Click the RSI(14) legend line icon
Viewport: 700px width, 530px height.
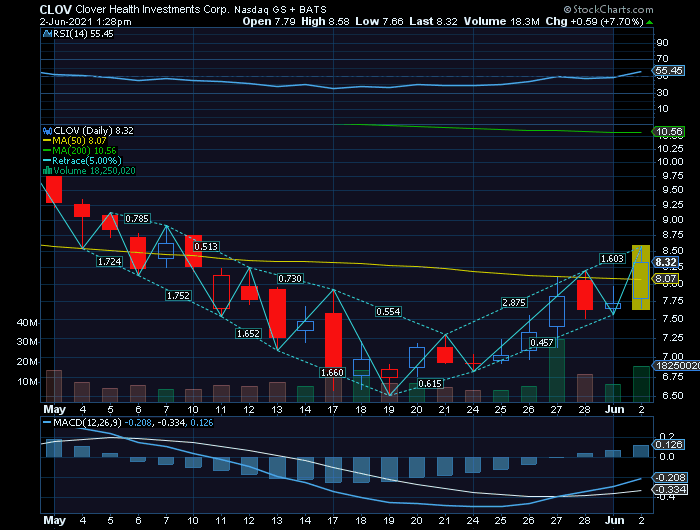[47, 34]
